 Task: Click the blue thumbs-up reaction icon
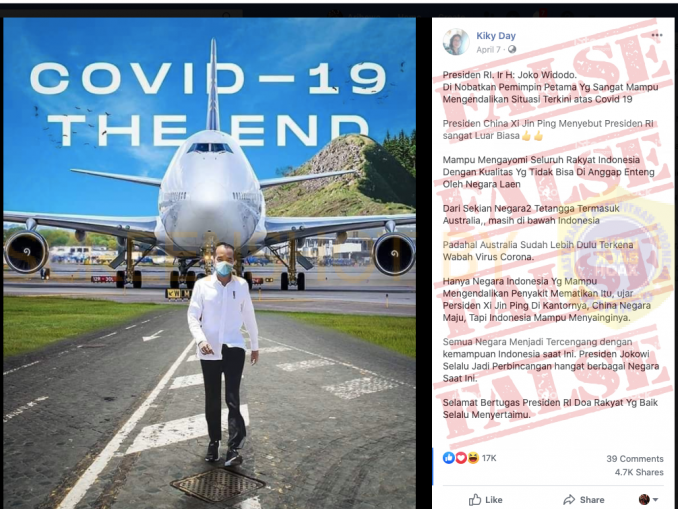[448, 458]
